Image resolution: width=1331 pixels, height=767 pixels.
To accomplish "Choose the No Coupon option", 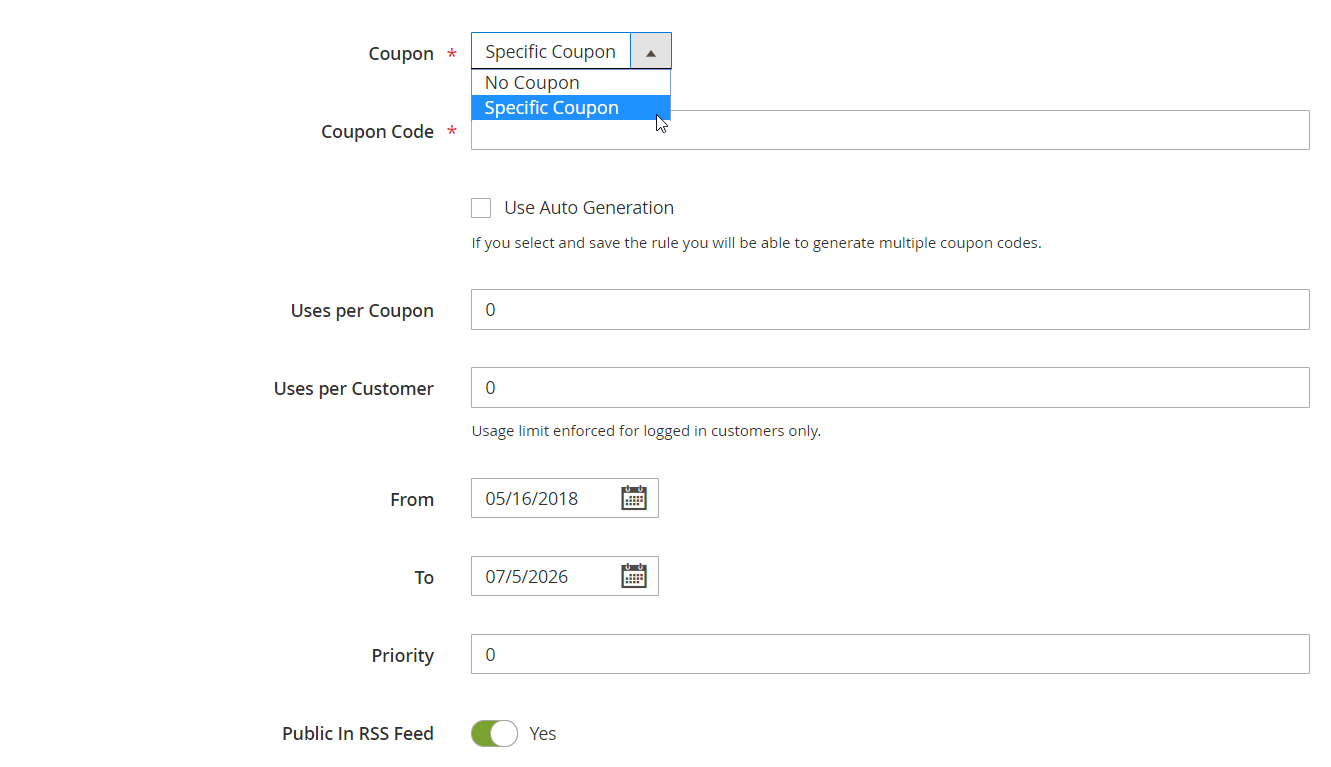I will 532,83.
